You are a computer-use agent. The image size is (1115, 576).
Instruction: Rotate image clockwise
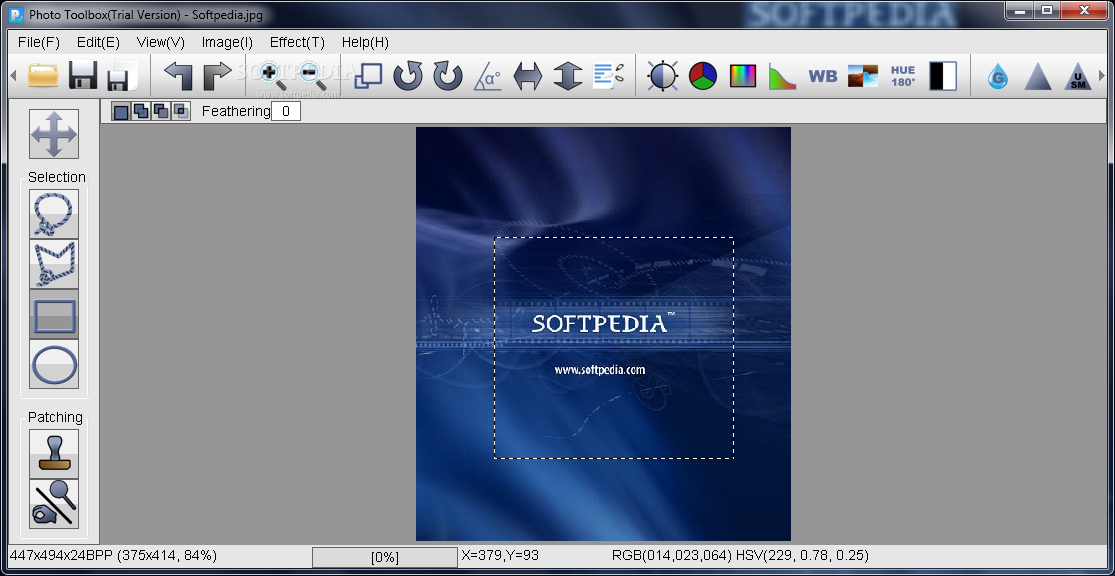point(448,75)
